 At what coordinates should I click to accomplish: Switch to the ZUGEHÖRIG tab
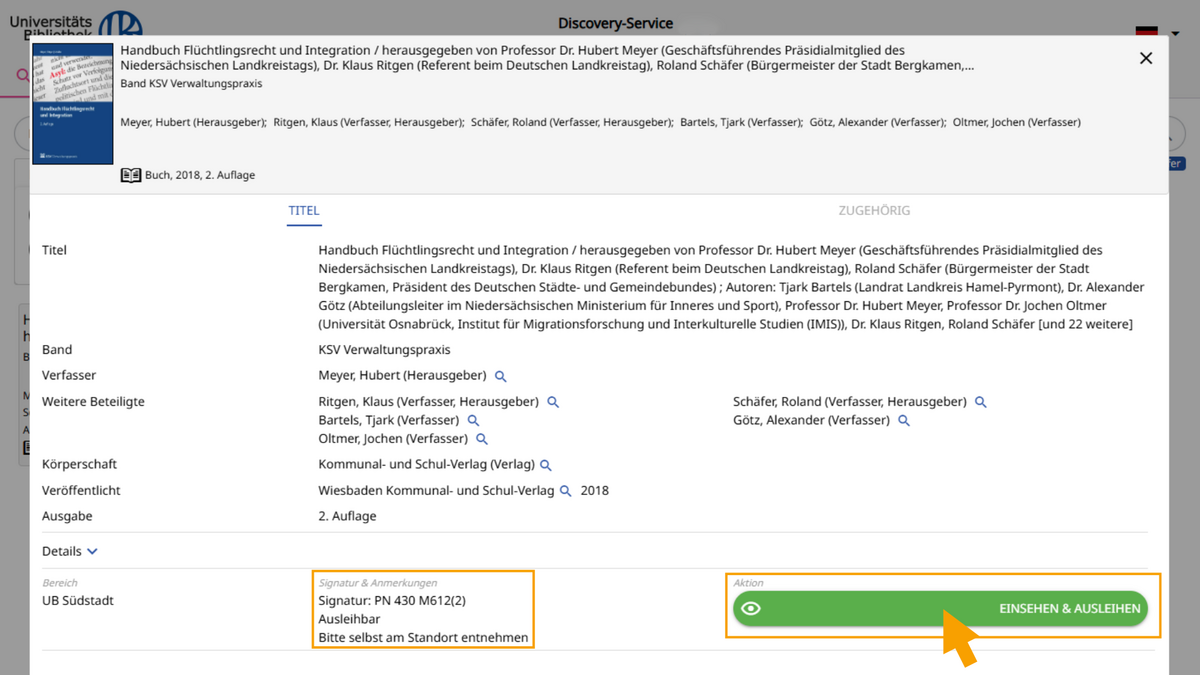tap(874, 211)
